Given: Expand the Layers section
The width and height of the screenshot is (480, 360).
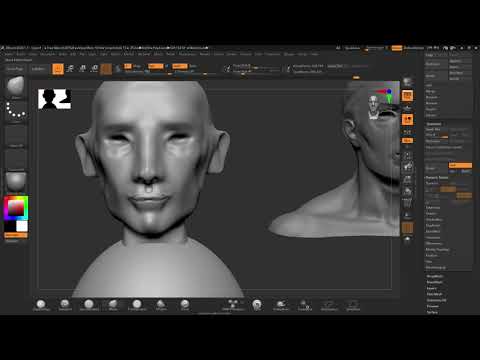Looking at the screenshot, I should pos(431,288).
